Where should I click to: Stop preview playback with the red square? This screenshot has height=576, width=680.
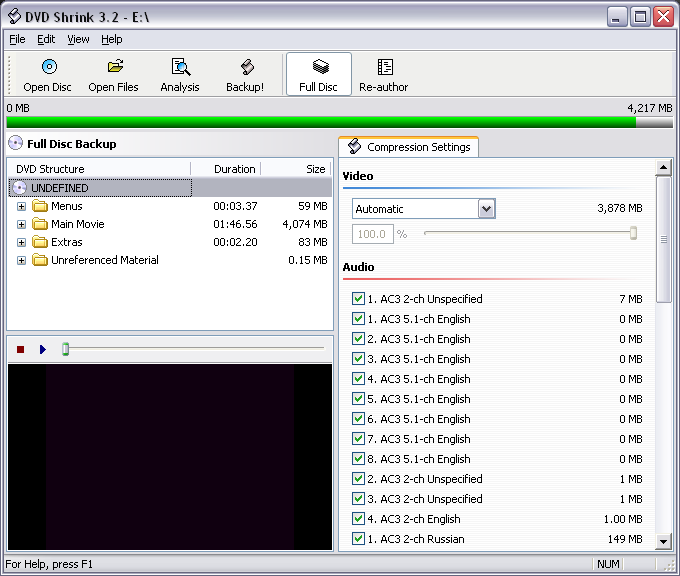point(20,349)
